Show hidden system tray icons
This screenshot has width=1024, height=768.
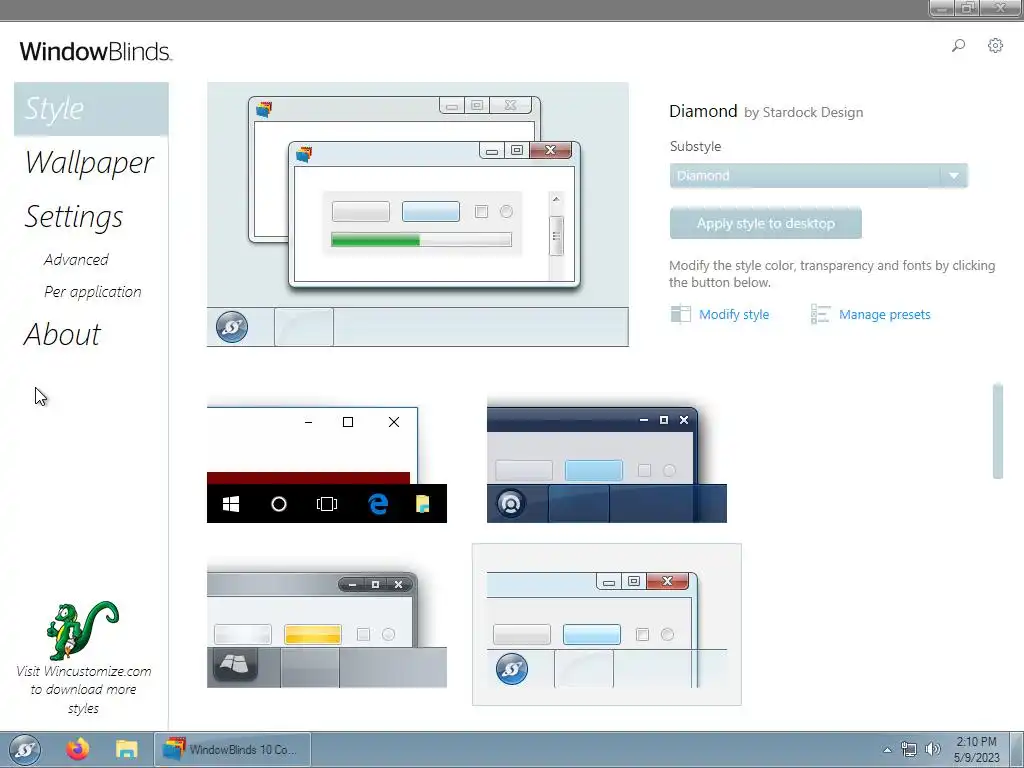click(x=887, y=750)
